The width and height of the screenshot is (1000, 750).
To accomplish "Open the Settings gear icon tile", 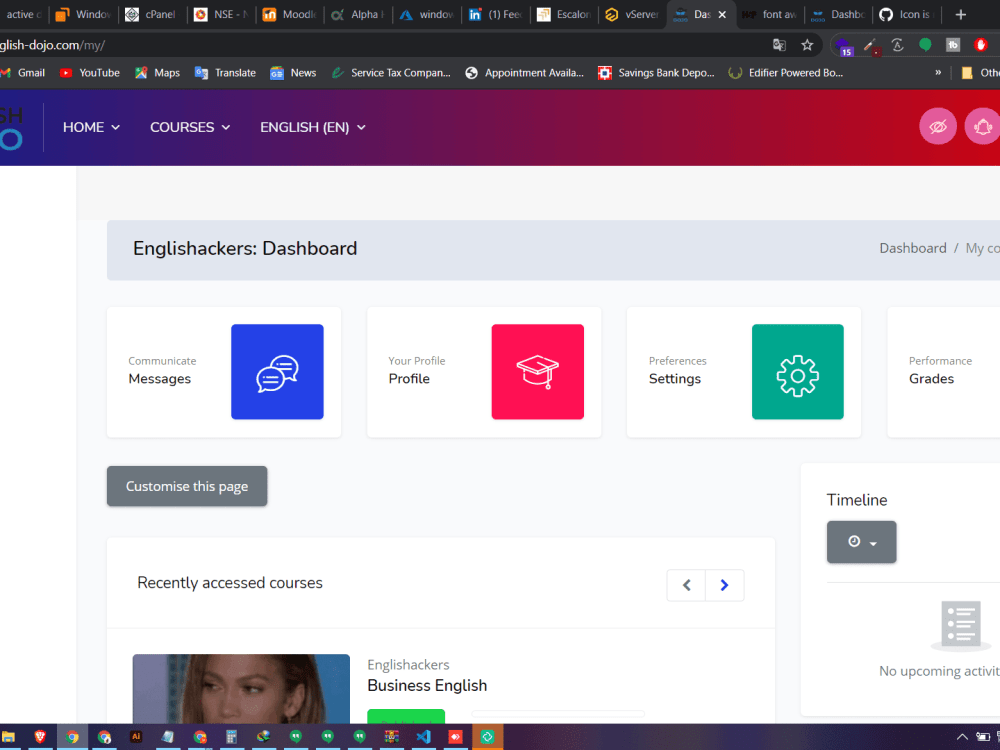I will click(x=797, y=372).
